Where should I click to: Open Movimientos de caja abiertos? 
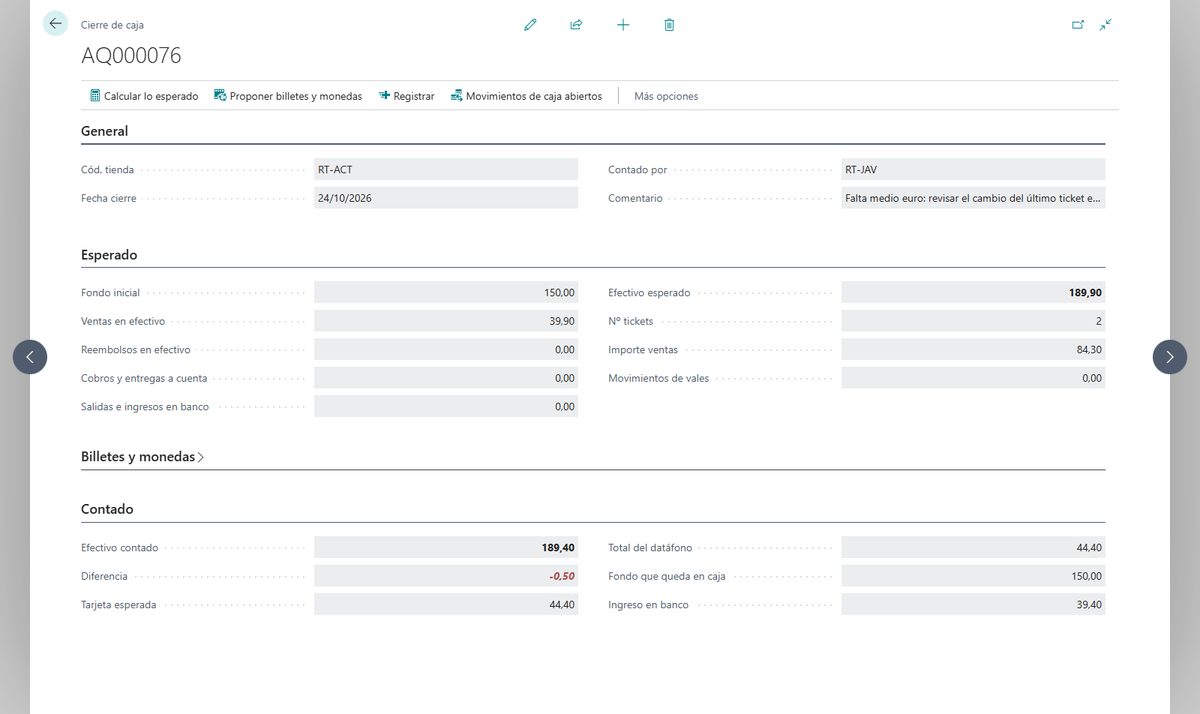(x=526, y=96)
